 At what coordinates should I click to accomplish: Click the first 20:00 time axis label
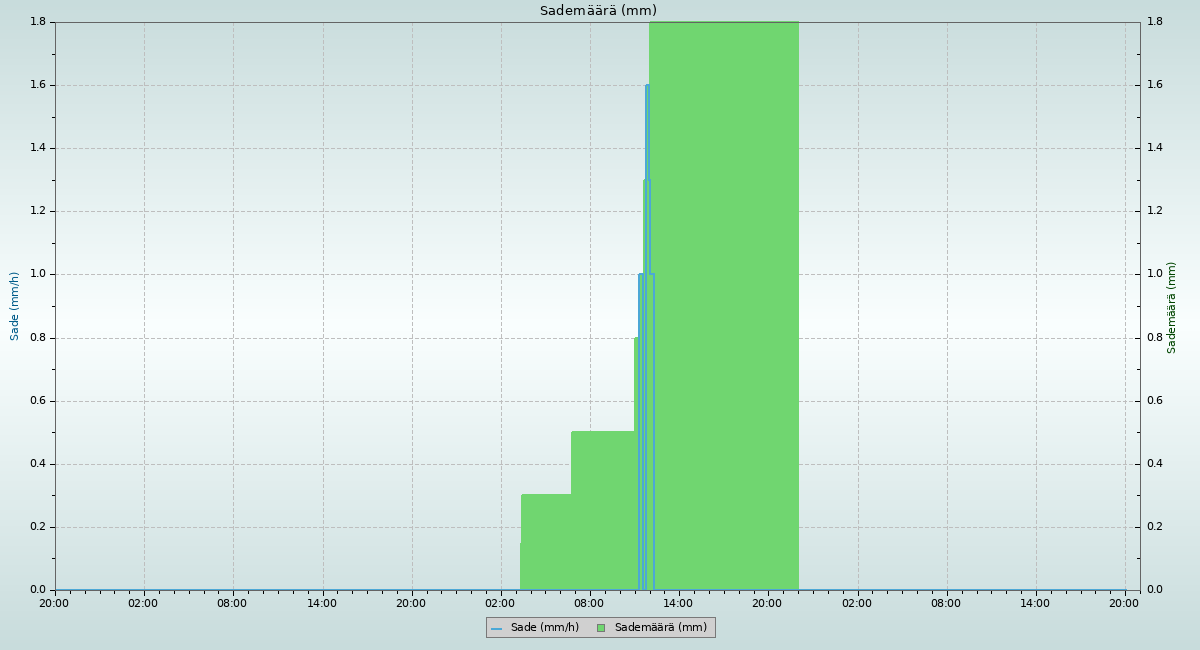pos(54,603)
